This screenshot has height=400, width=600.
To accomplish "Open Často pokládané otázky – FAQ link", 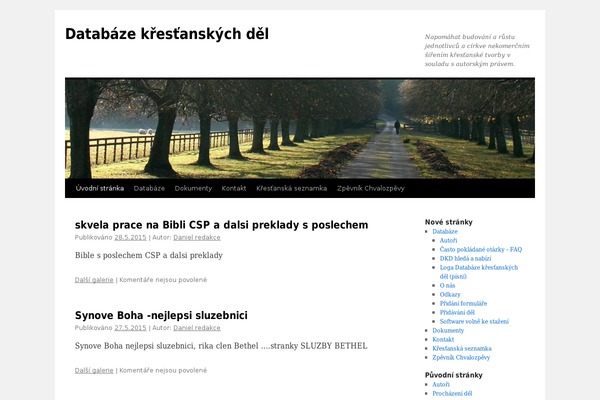I will (481, 250).
